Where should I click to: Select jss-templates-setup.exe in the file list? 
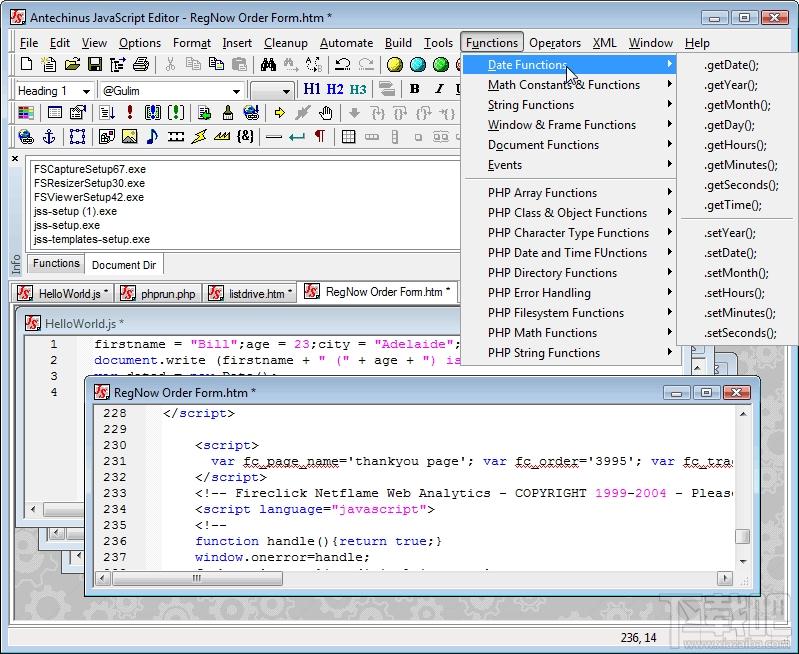pos(92,240)
